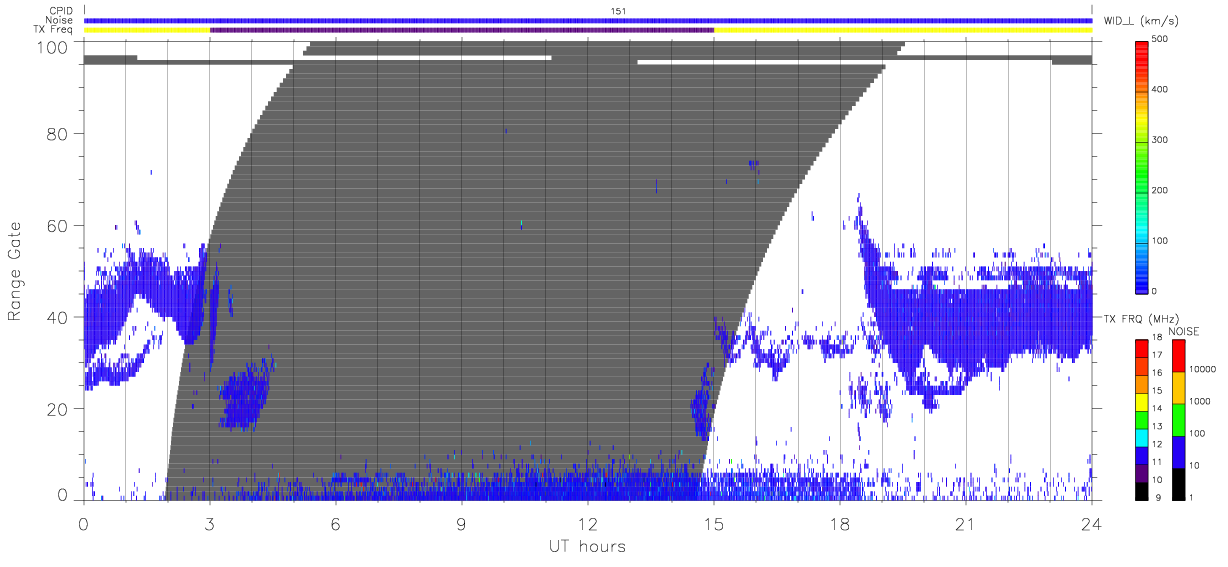Click UT hour tick label 21
Image resolution: width=1228 pixels, height=567 pixels.
966,523
